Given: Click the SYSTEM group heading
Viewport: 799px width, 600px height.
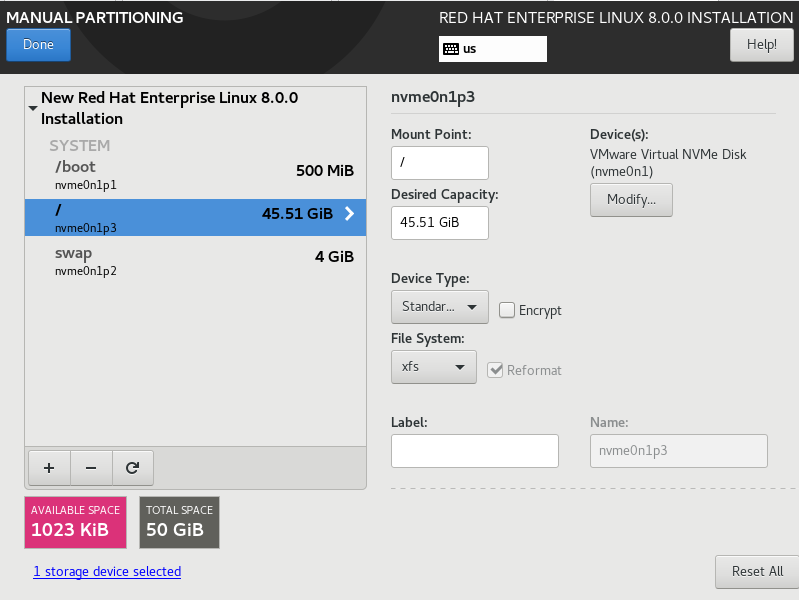Looking at the screenshot, I should [x=79, y=146].
